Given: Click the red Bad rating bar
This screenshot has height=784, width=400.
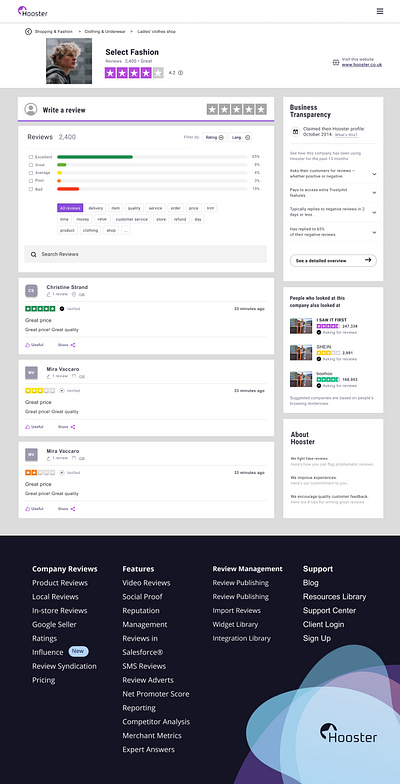Looking at the screenshot, I should pyautogui.click(x=68, y=189).
